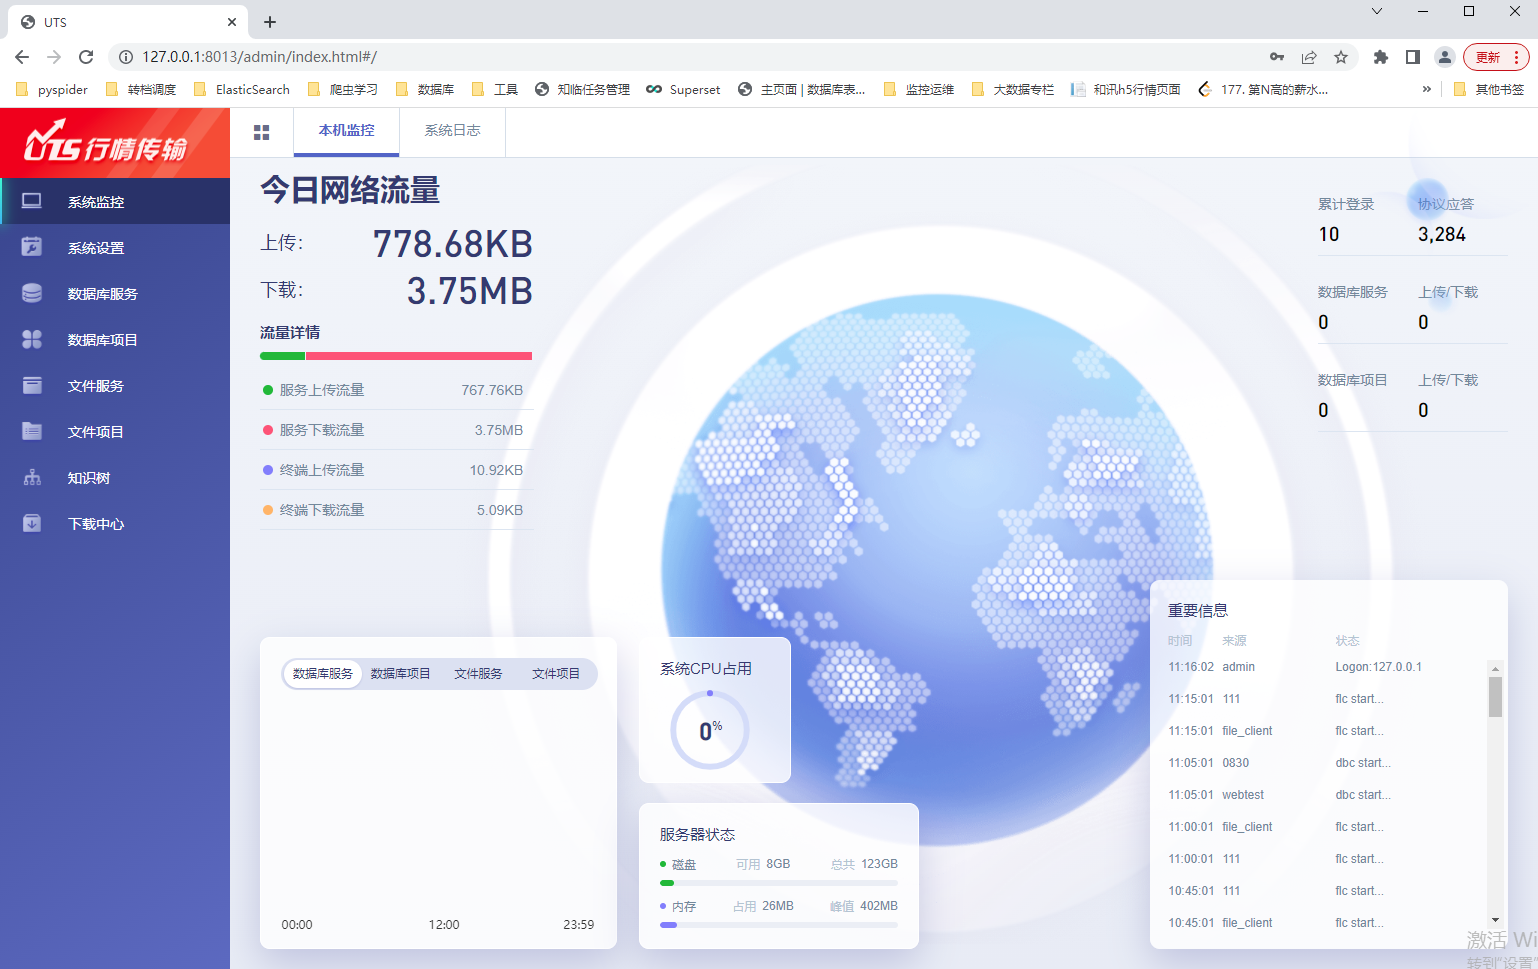The width and height of the screenshot is (1538, 969).
Task: Go back with browser back arrow
Action: coord(22,57)
